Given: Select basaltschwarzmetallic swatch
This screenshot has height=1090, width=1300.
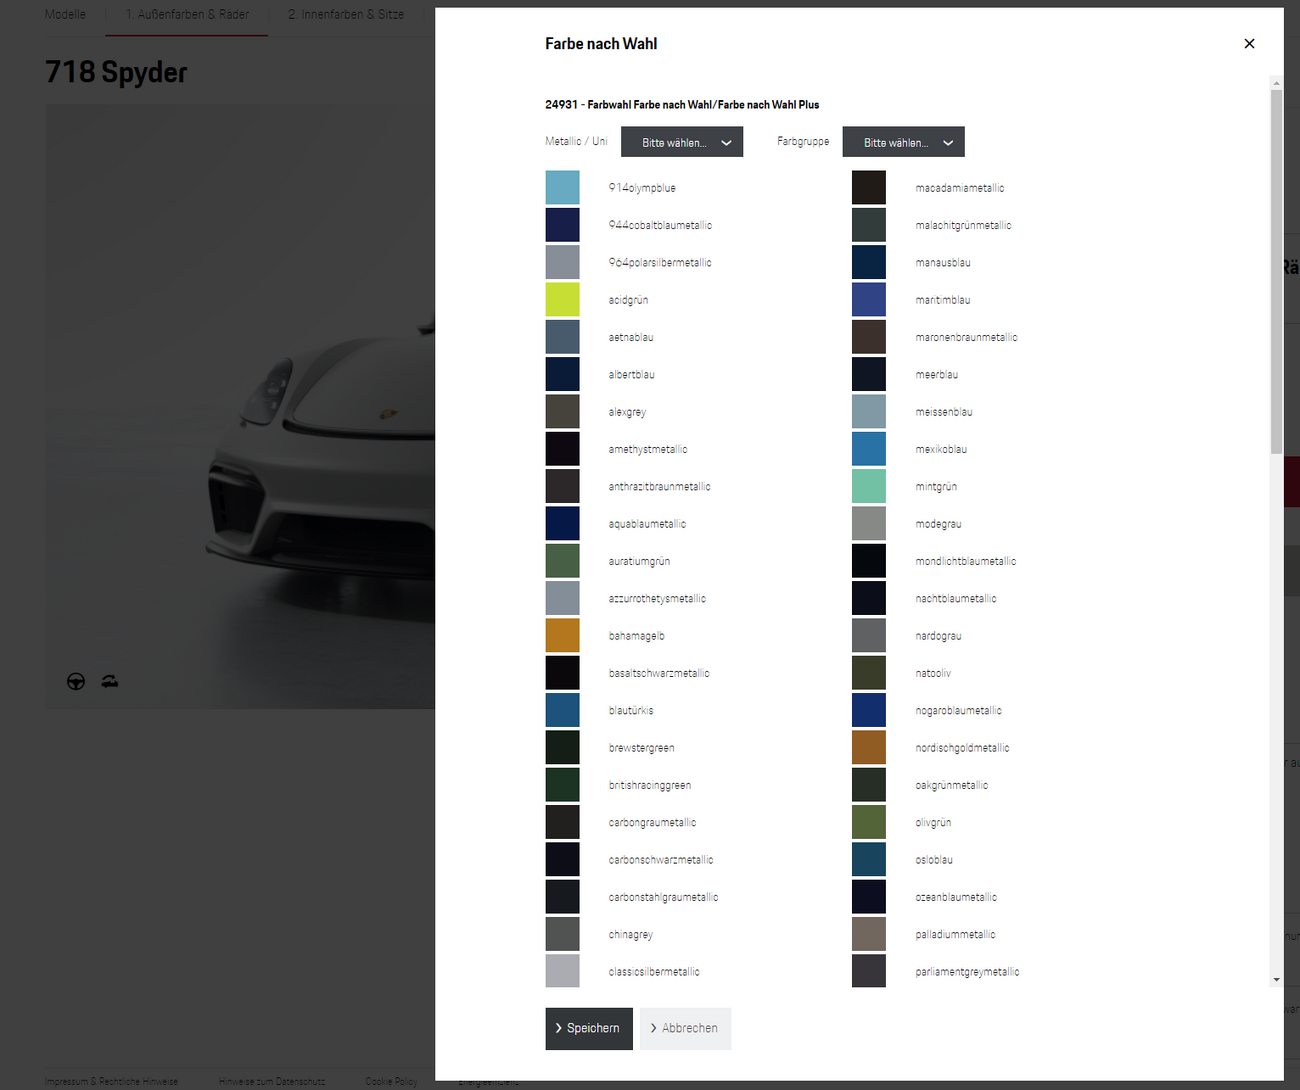Looking at the screenshot, I should pyautogui.click(x=562, y=673).
